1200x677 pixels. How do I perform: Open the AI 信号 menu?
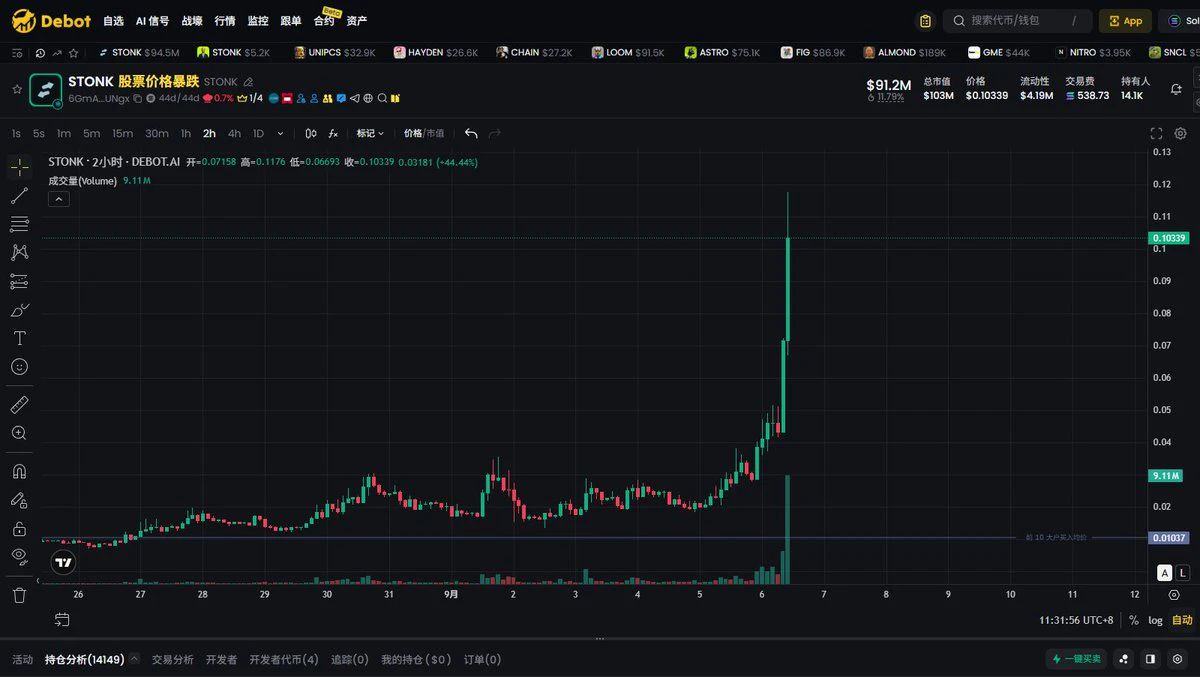pyautogui.click(x=152, y=21)
